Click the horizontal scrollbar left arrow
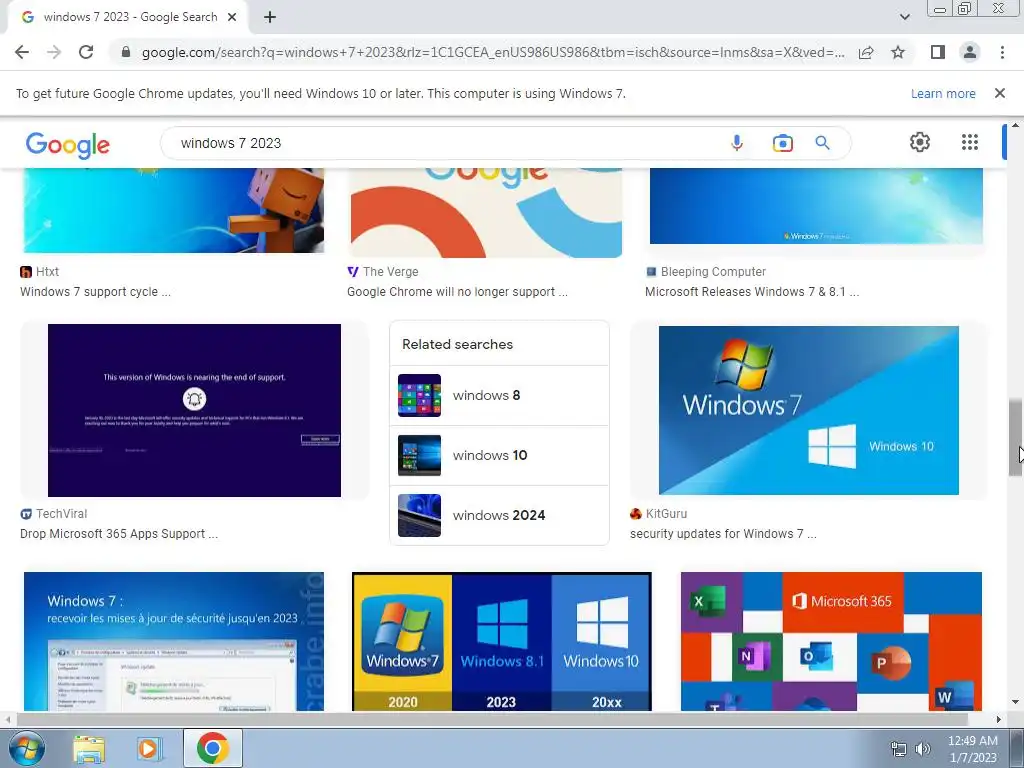Screen dimensions: 1024x768 pyautogui.click(x=7, y=720)
